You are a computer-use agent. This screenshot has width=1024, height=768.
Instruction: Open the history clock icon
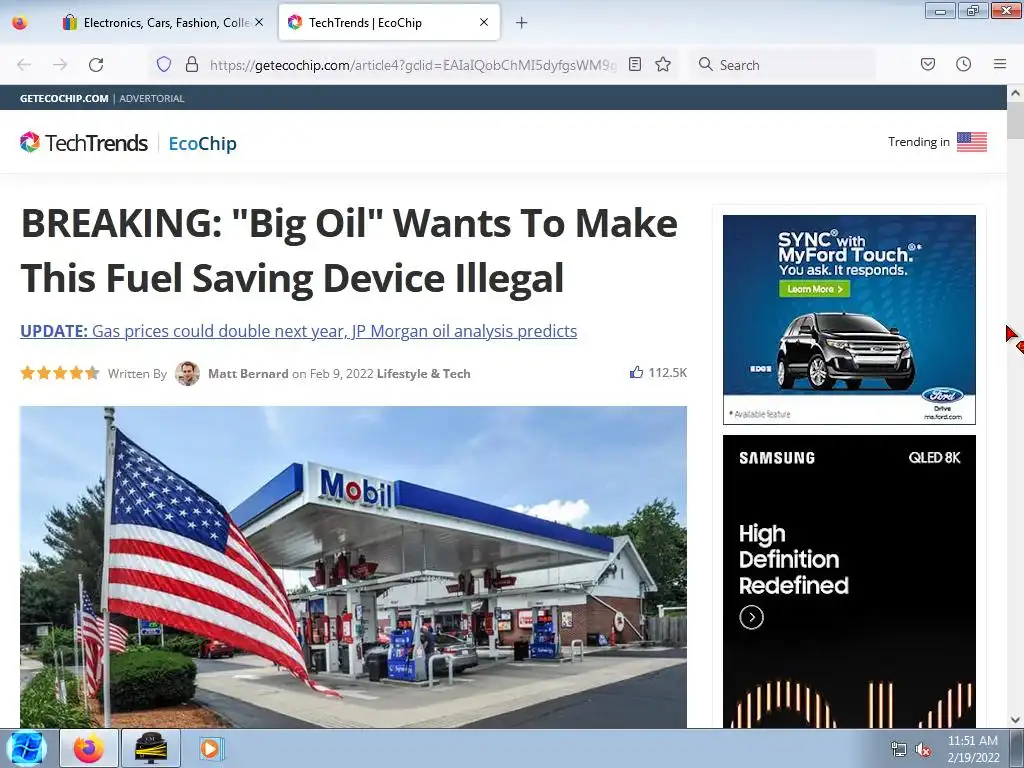pos(963,64)
